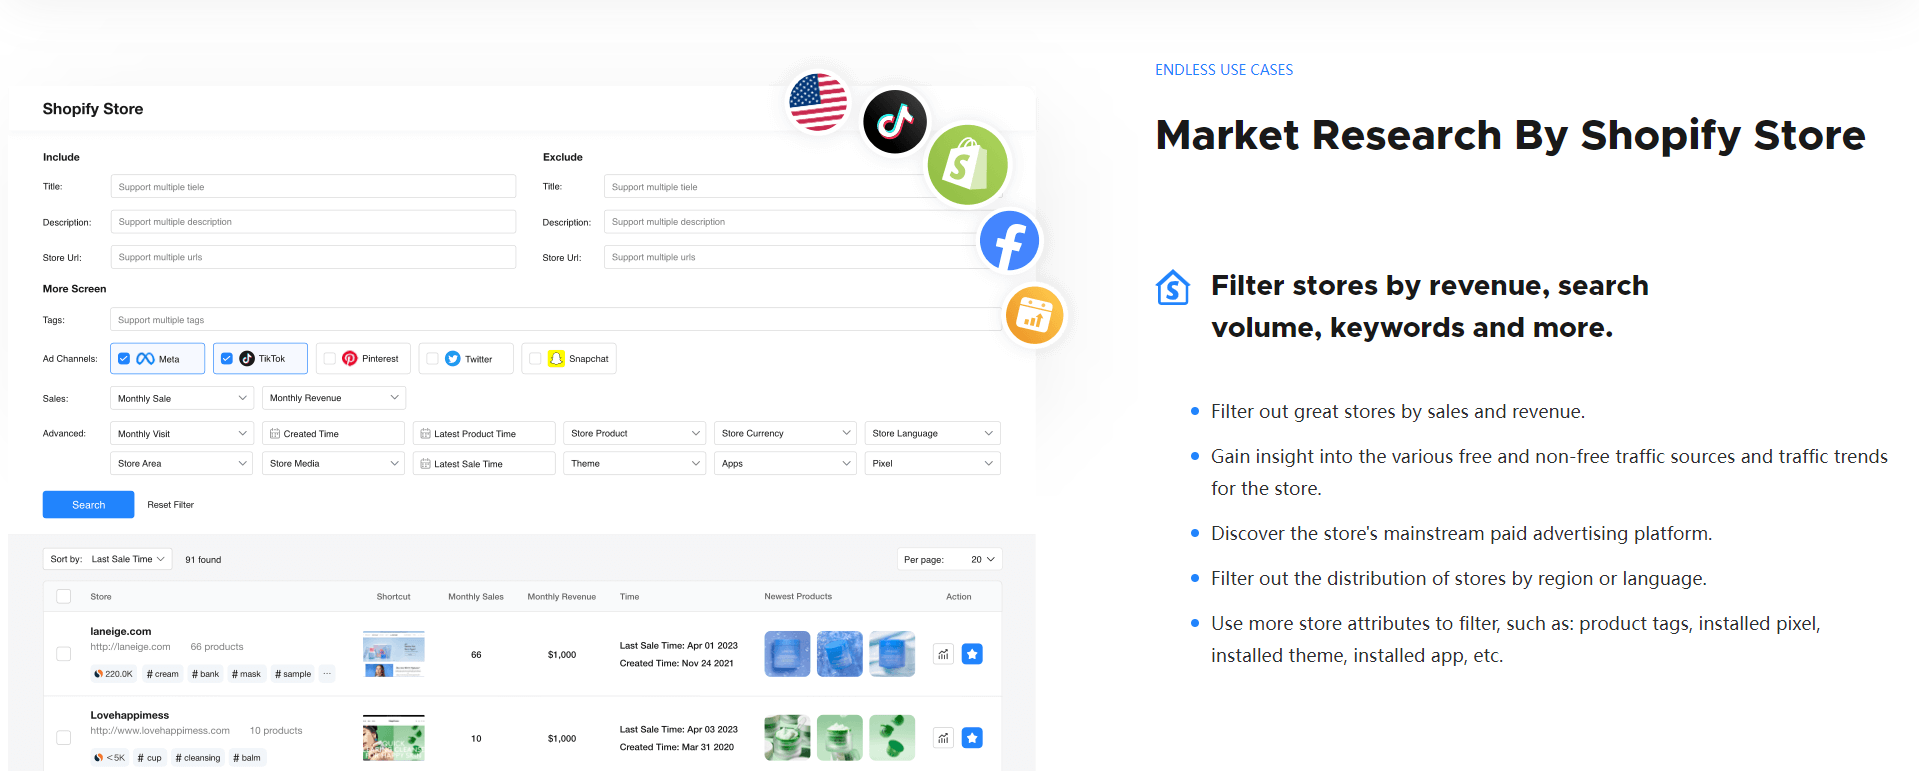Expand the Store Media dropdown

click(x=334, y=463)
